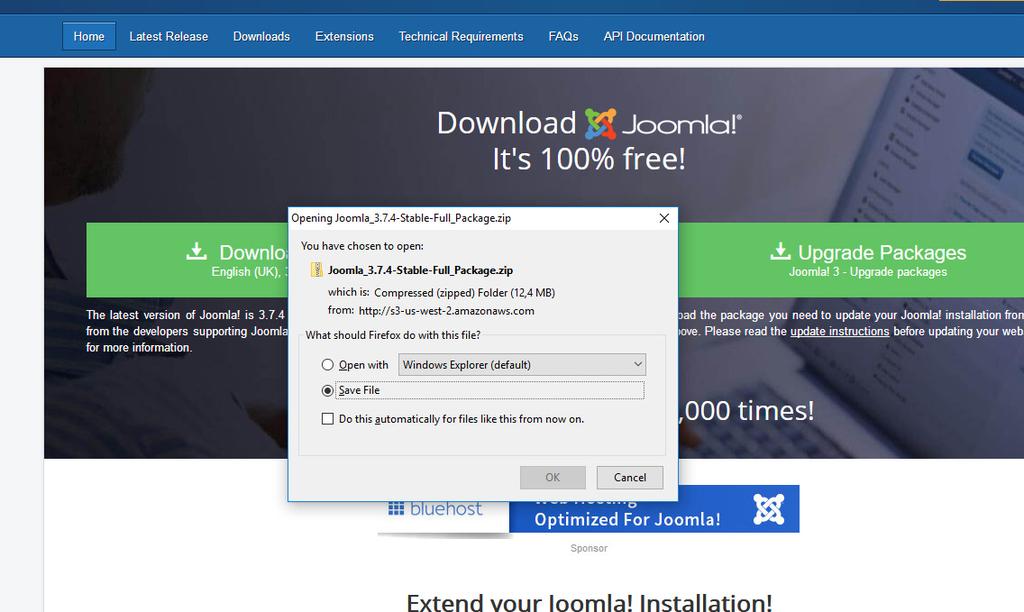Check Do this automatically for files
Viewport: 1024px width, 612px height.
328,419
